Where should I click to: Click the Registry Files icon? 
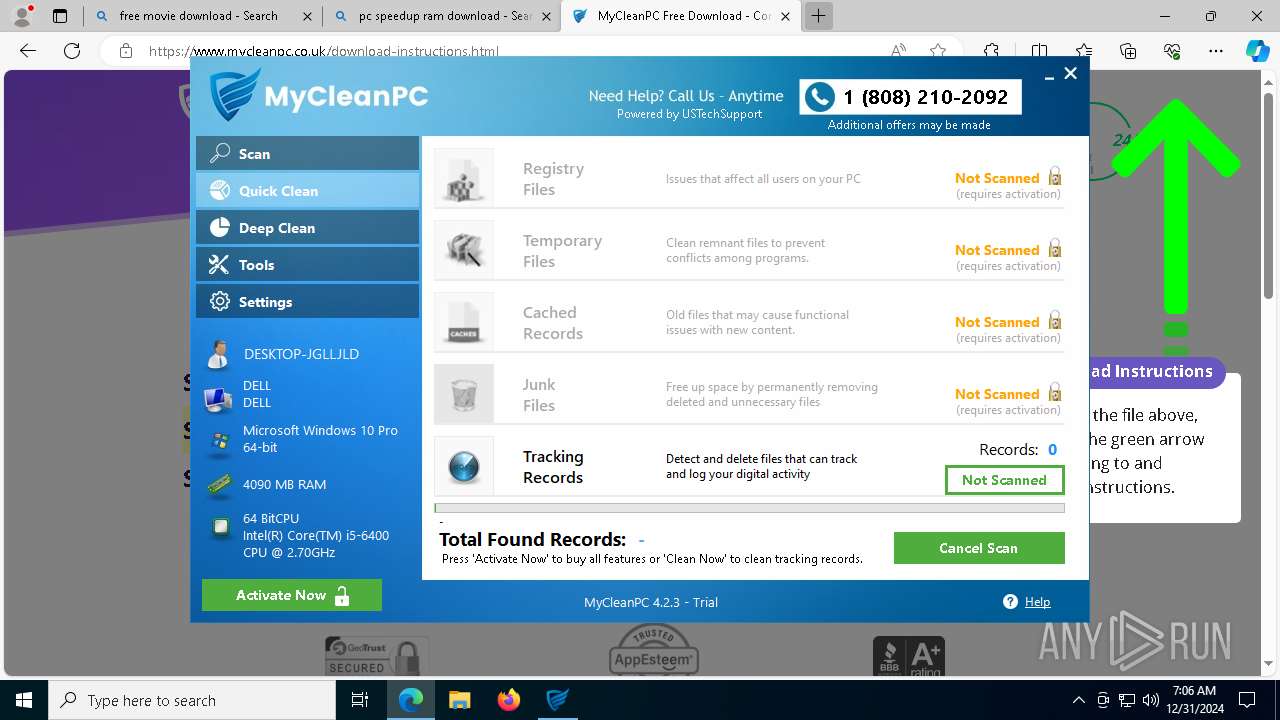tap(464, 179)
